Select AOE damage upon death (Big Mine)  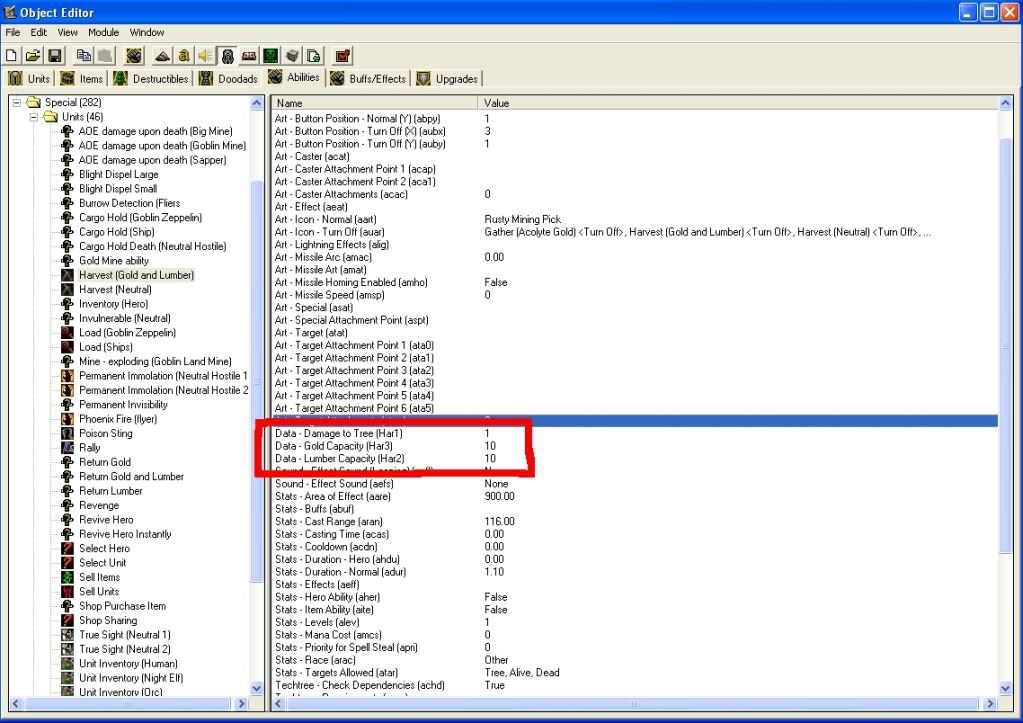[155, 131]
